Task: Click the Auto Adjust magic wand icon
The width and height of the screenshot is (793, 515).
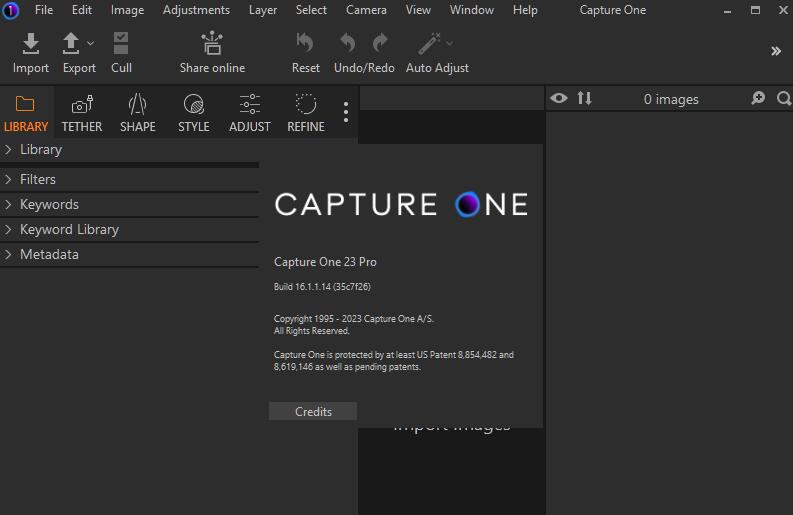Action: pos(430,44)
